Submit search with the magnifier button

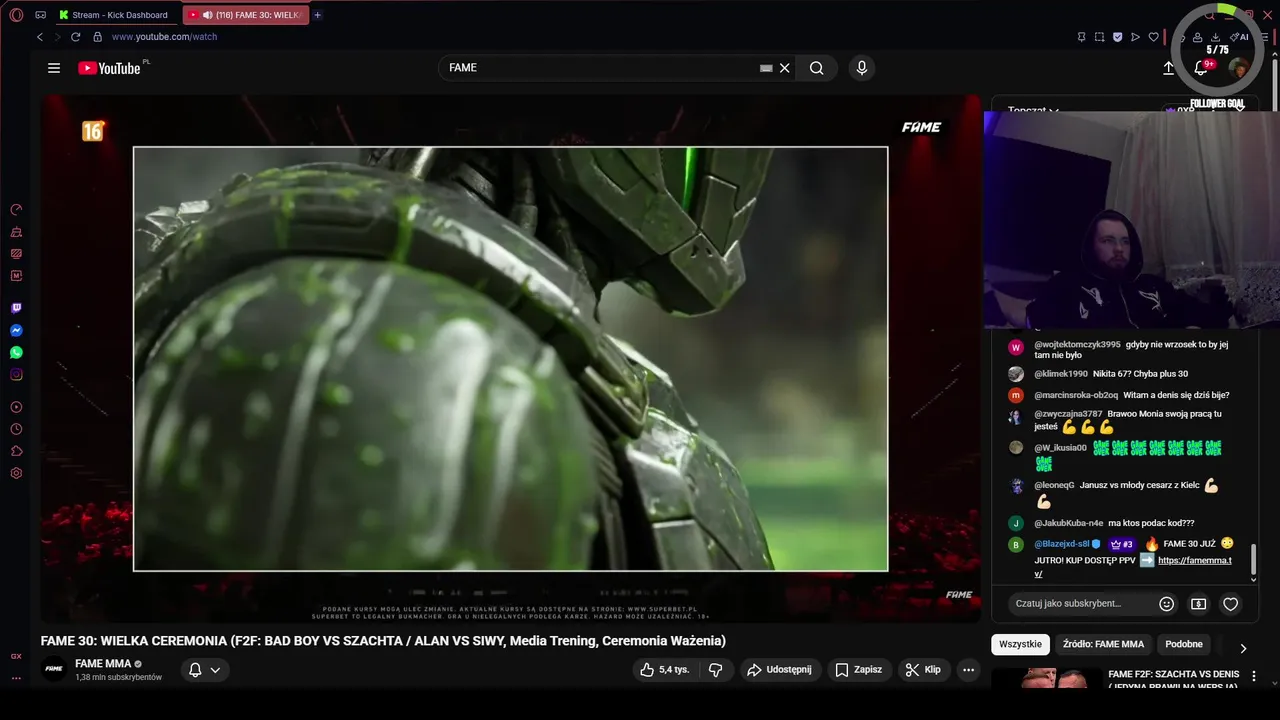[x=817, y=68]
